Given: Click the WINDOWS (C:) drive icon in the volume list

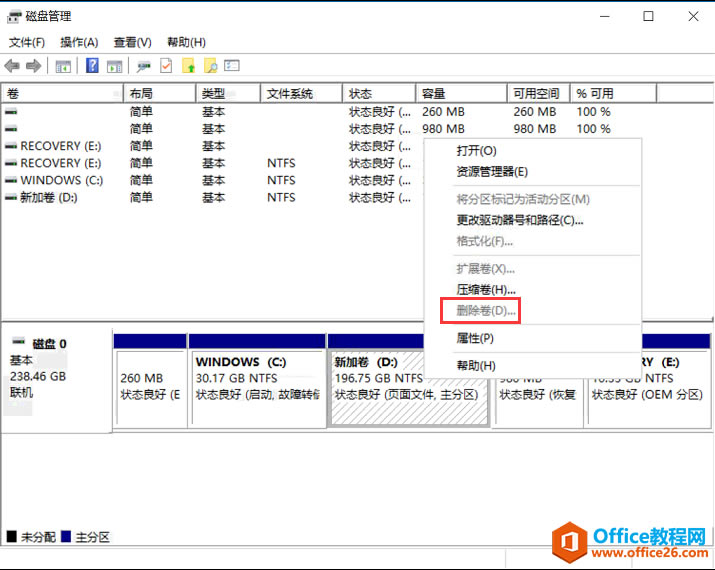Looking at the screenshot, I should [x=11, y=181].
